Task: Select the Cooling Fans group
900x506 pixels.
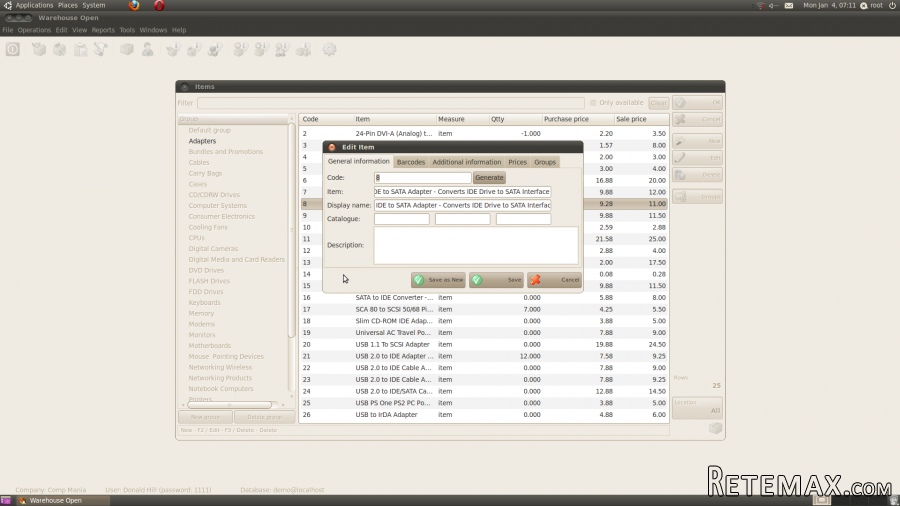Action: pyautogui.click(x=208, y=227)
